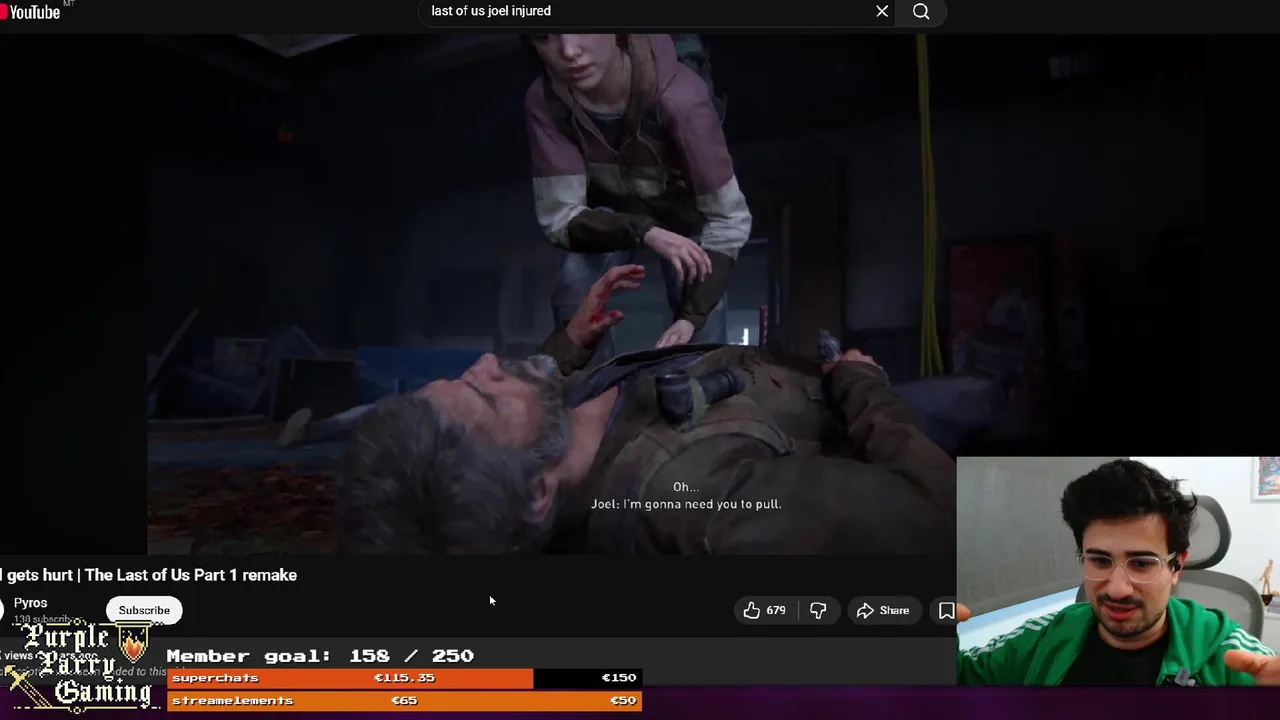Select the subtitle 'Joel: I'm gonna need you to pull.'

(686, 504)
